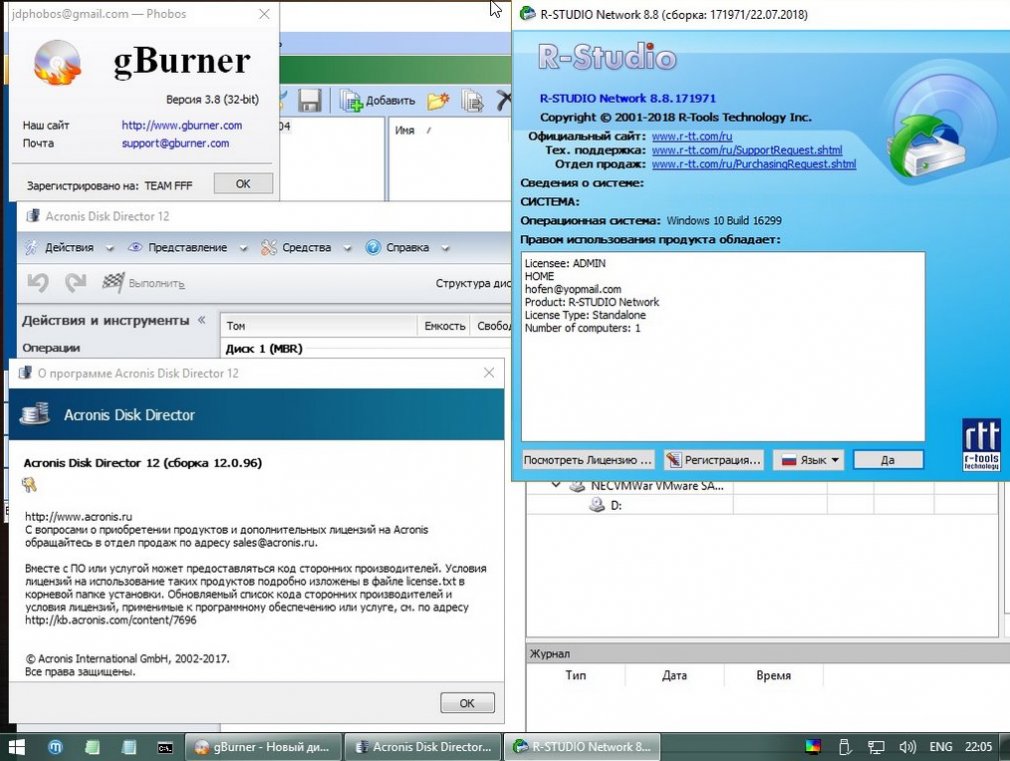Select the D: drive tree item
Image resolution: width=1010 pixels, height=761 pixels.
click(605, 505)
